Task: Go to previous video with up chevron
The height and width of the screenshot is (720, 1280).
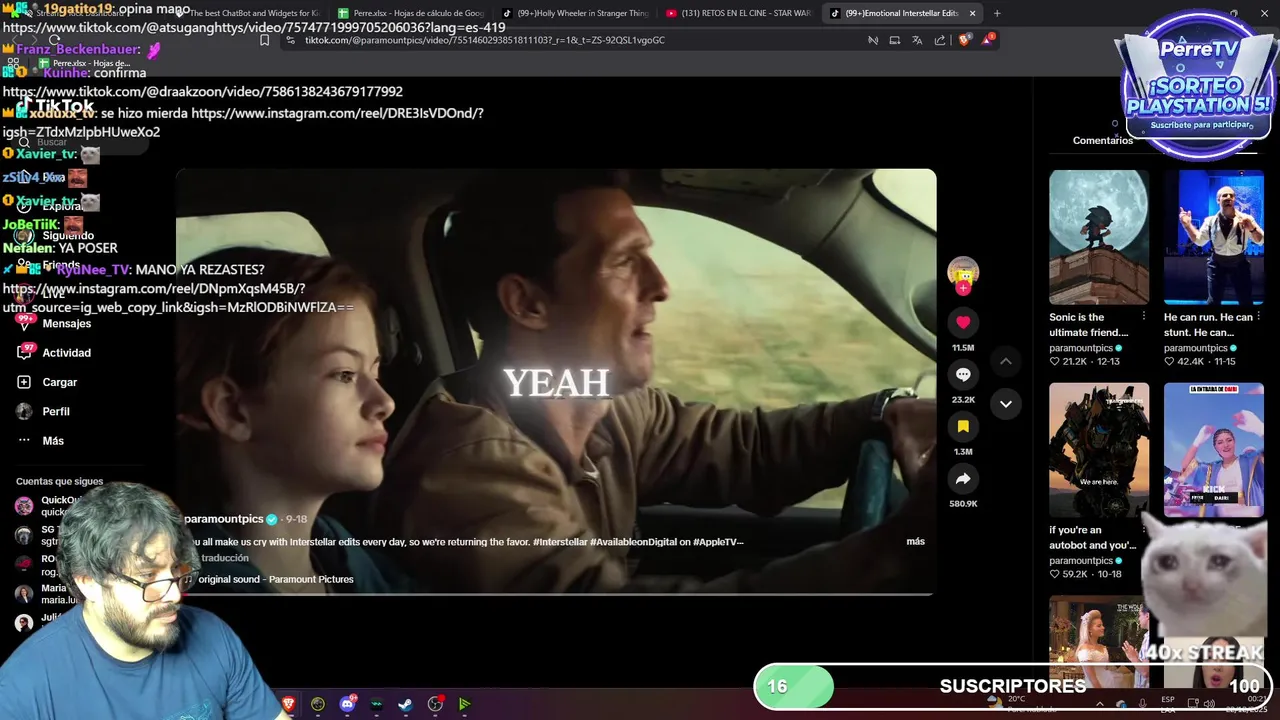Action: [x=1006, y=361]
